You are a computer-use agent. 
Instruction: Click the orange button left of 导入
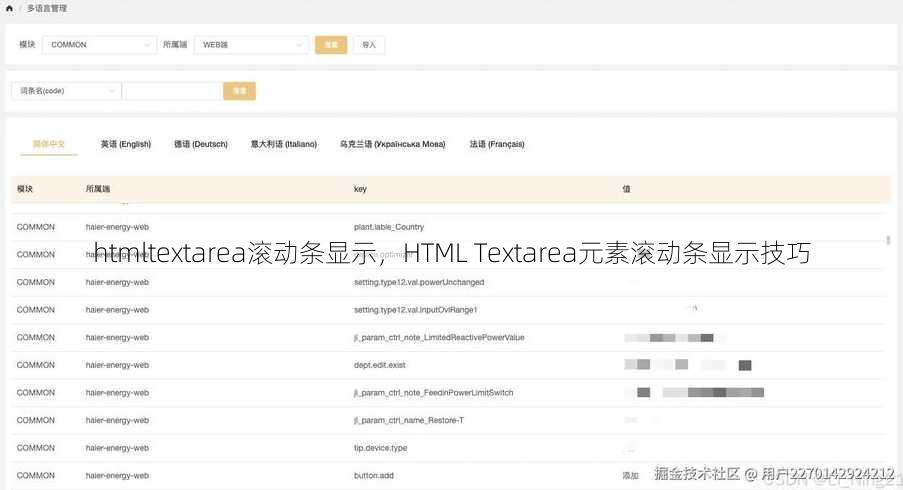tap(331, 45)
